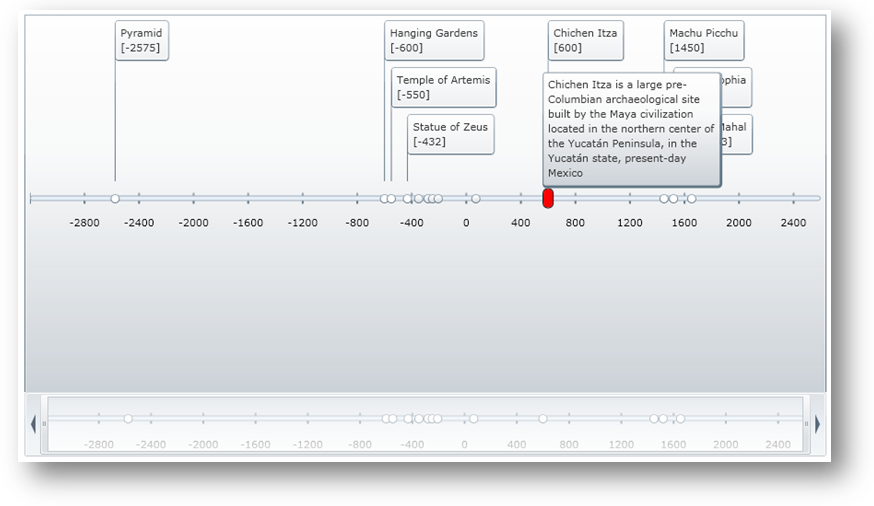Click the Pyramid marker in the bottom navigator
Screen dimensions: 874x506
coord(128,418)
